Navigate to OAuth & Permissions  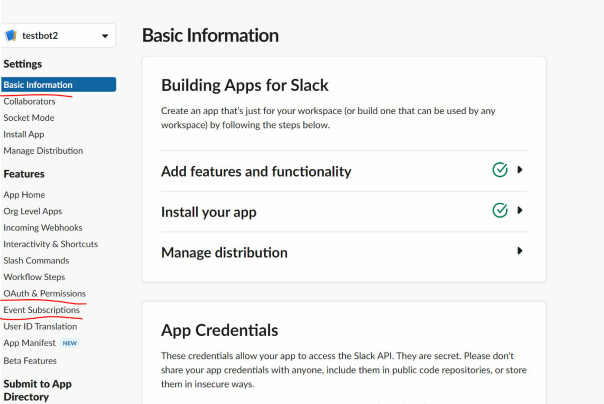click(45, 293)
